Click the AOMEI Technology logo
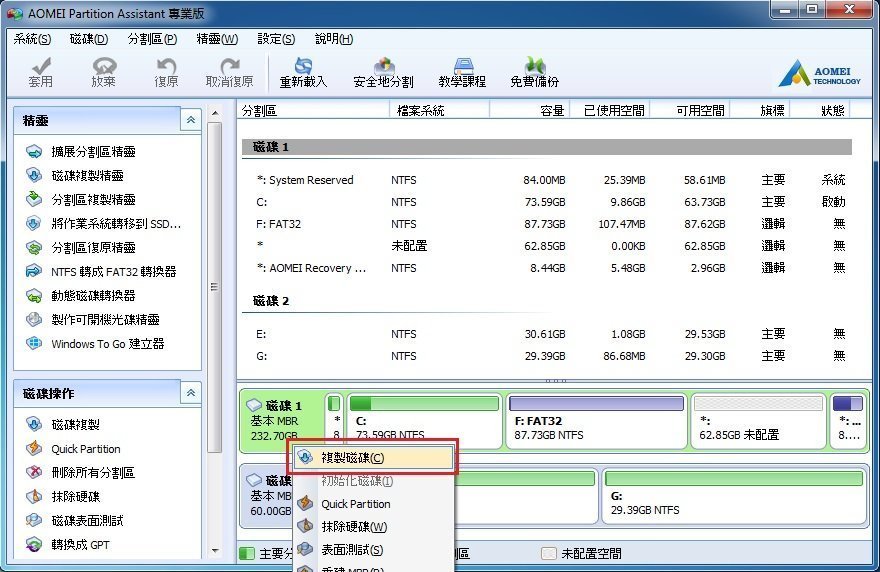The height and width of the screenshot is (572, 880). point(819,74)
